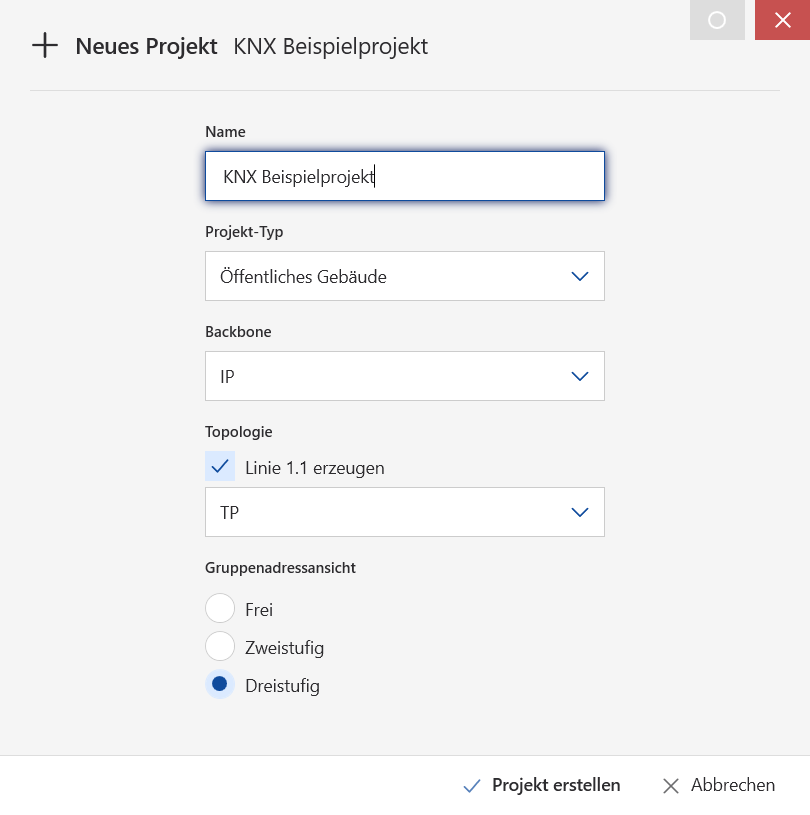Close the dialog with the red X
The width and height of the screenshot is (810, 815).
coord(782,20)
